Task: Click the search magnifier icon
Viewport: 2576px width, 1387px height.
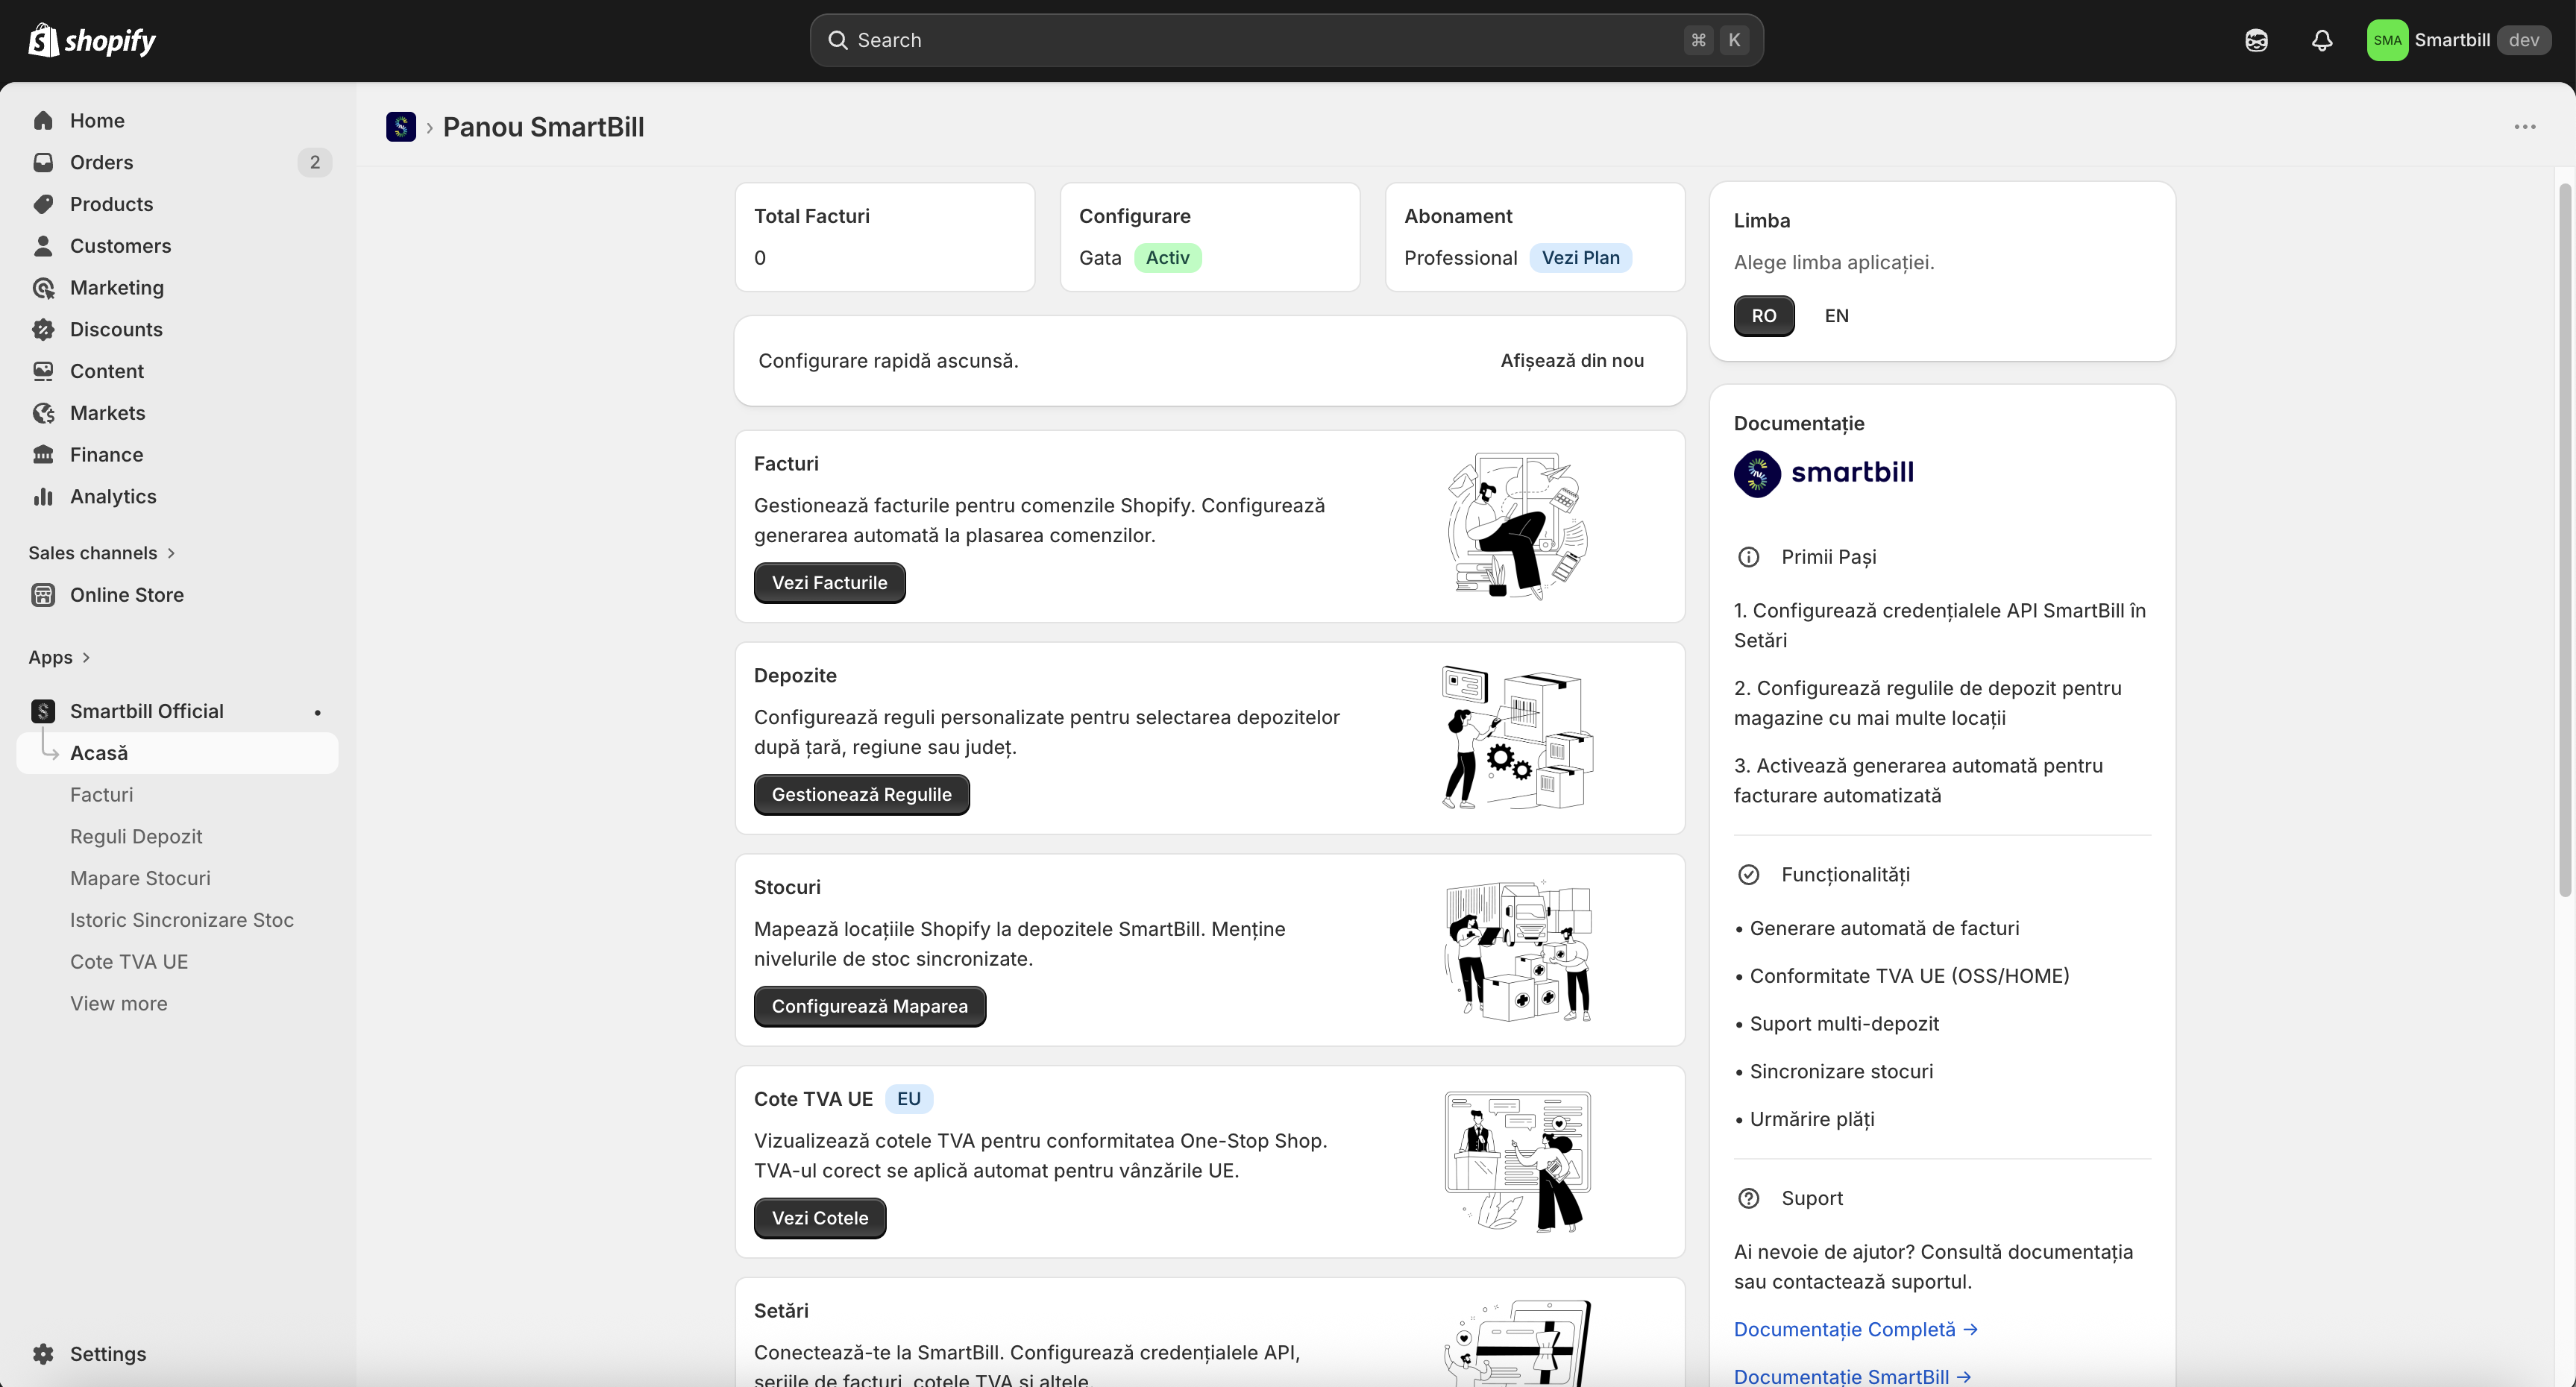Action: pos(838,40)
